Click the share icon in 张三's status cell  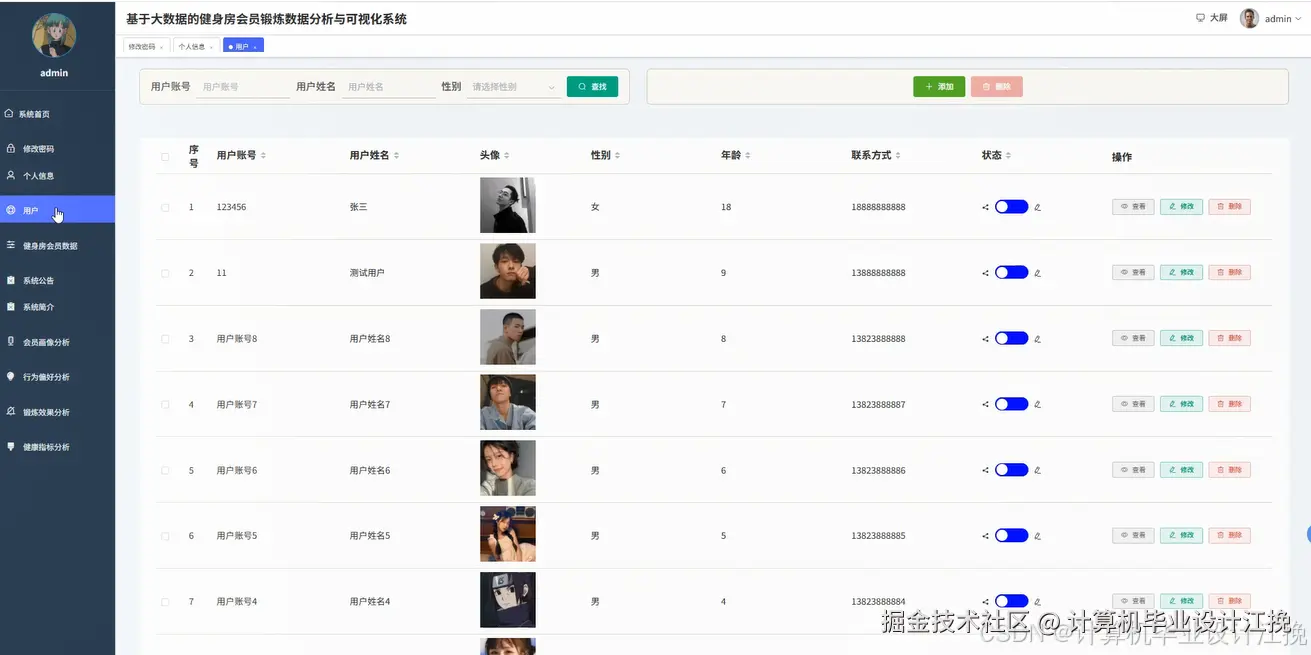(986, 207)
